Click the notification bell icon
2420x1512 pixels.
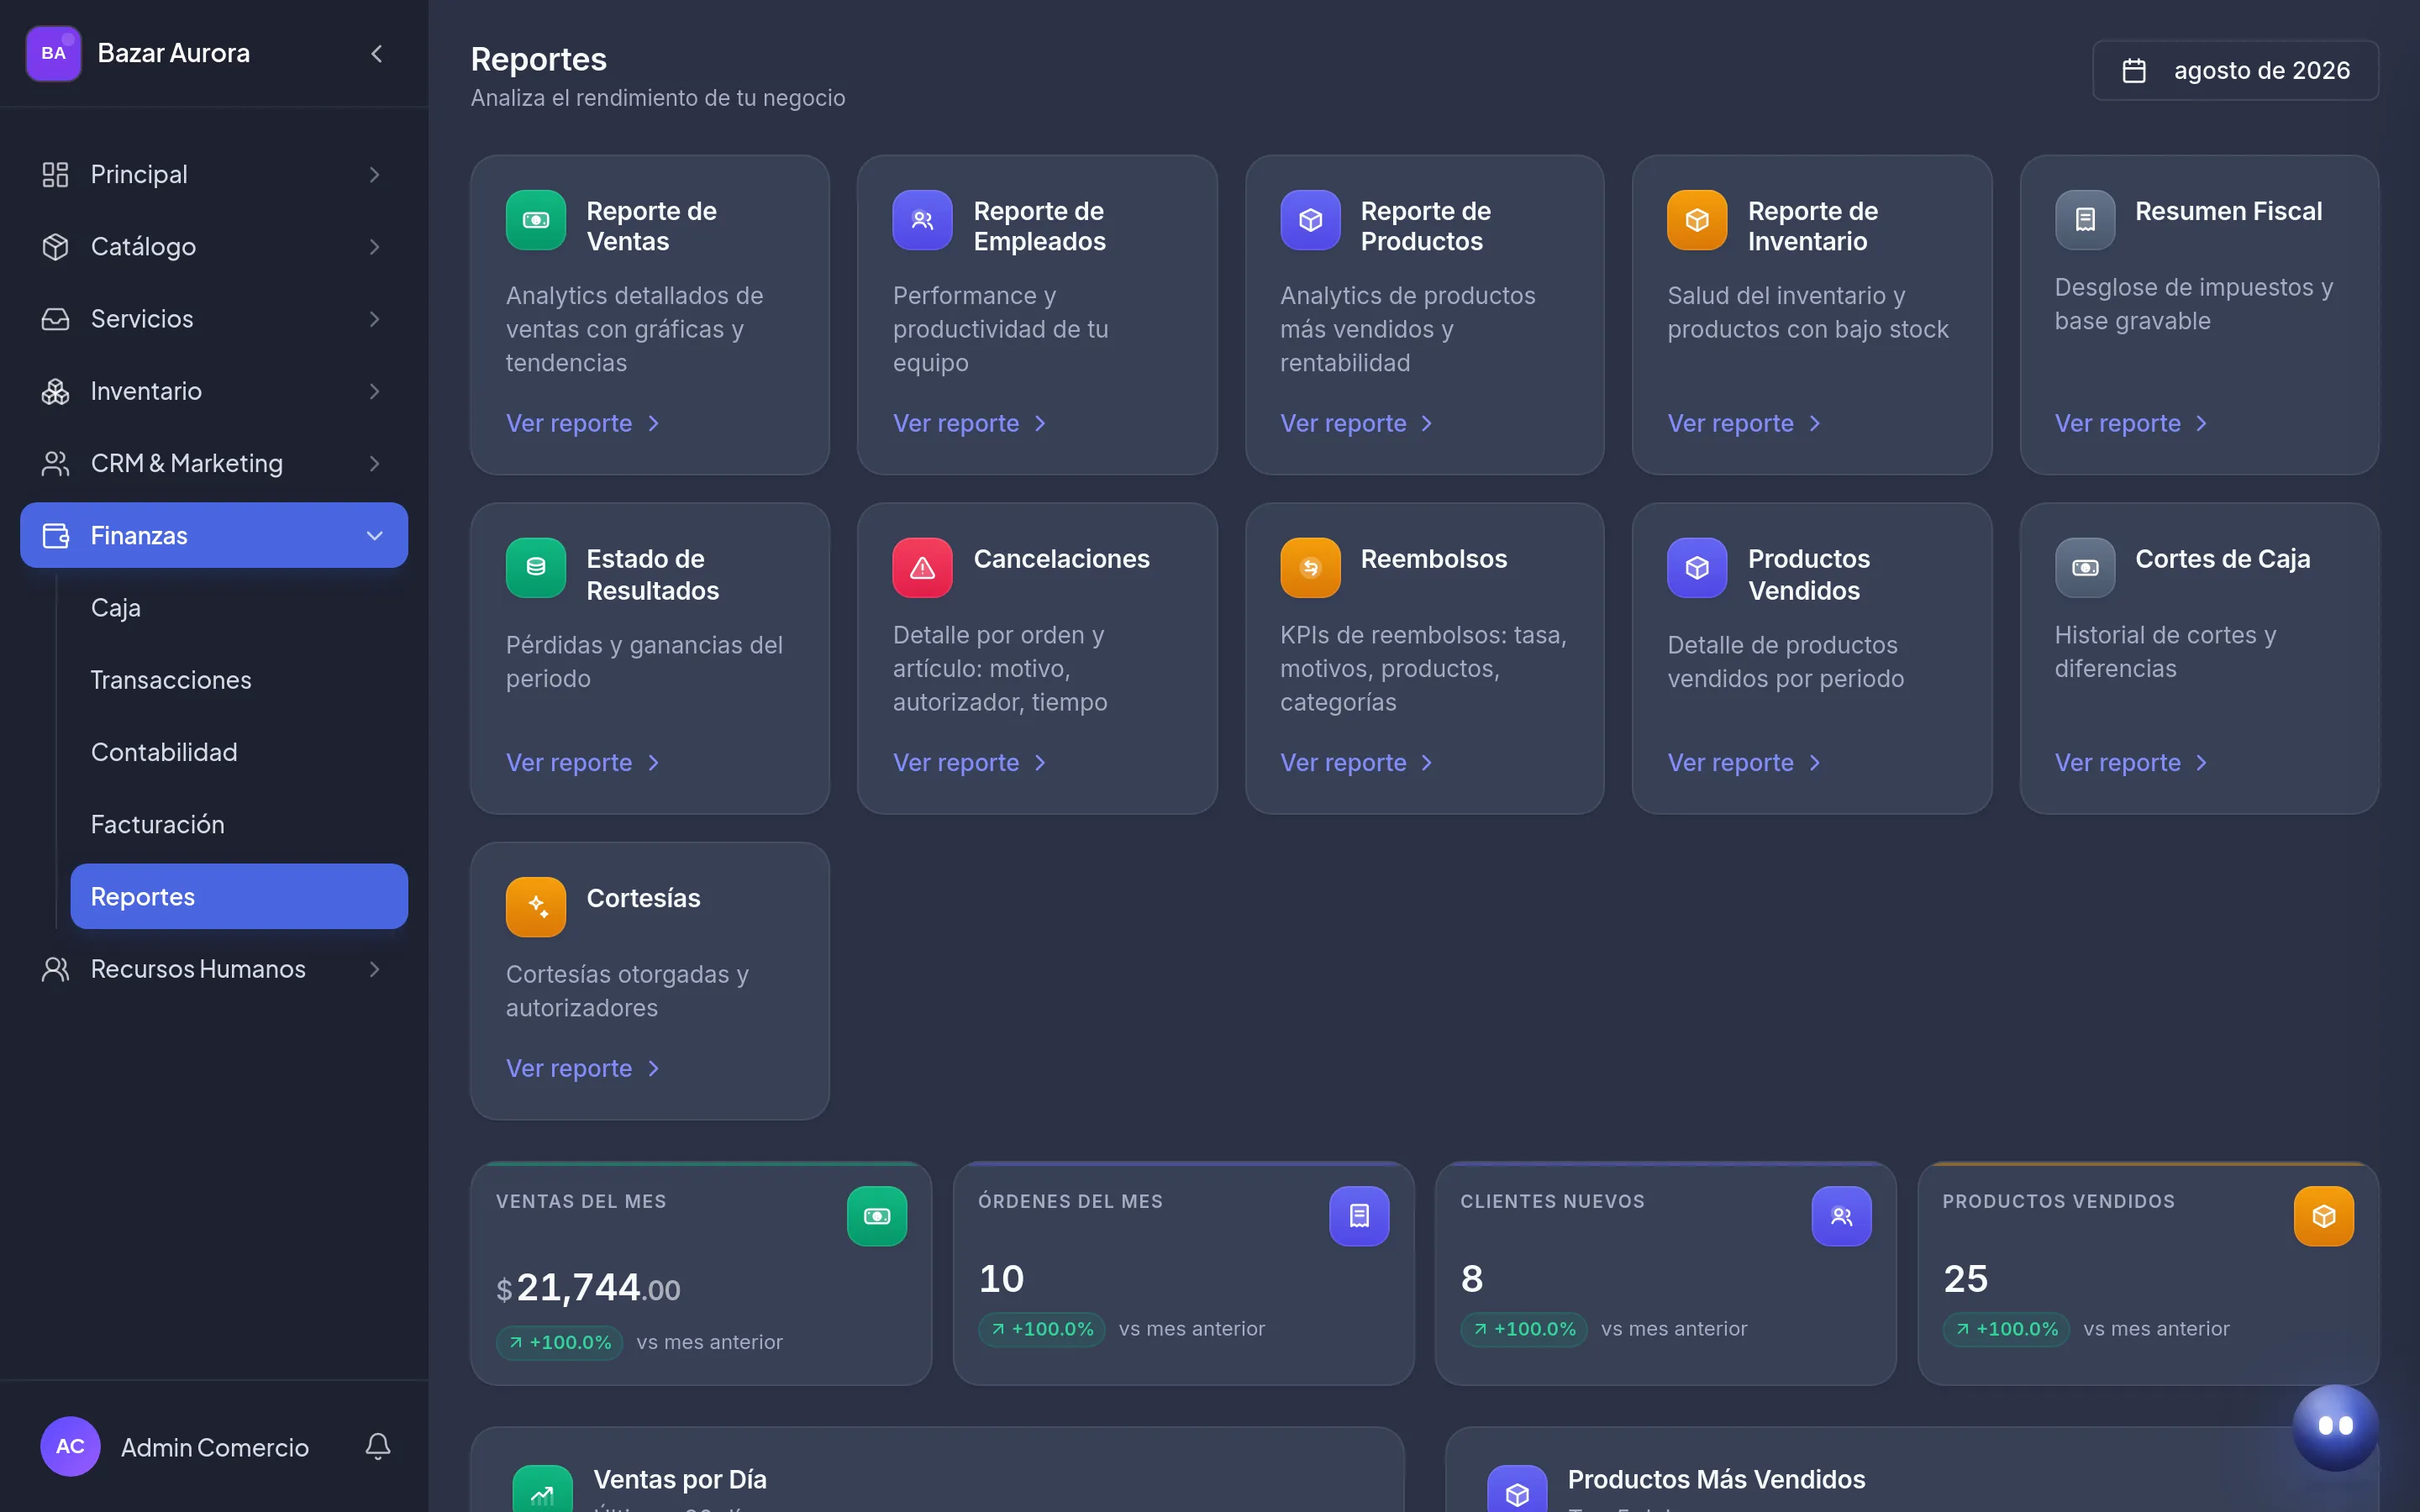[377, 1446]
